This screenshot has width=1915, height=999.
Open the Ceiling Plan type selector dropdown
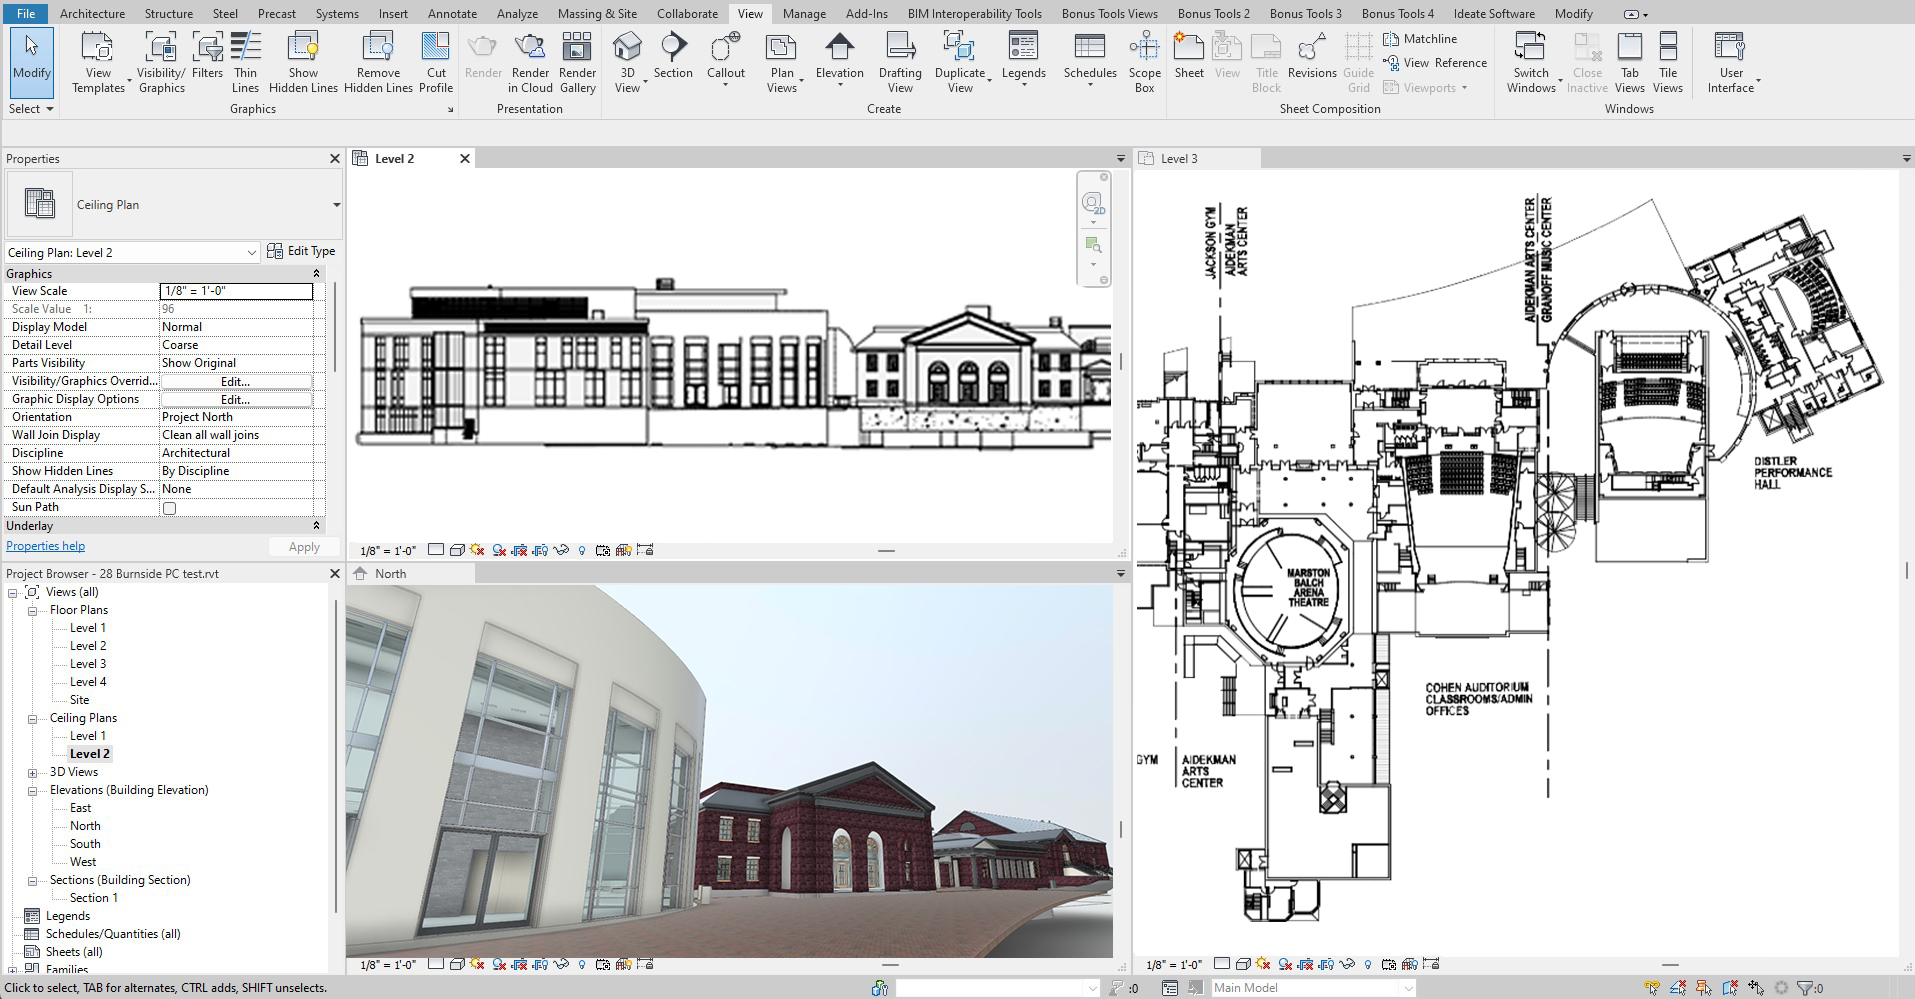coord(336,205)
